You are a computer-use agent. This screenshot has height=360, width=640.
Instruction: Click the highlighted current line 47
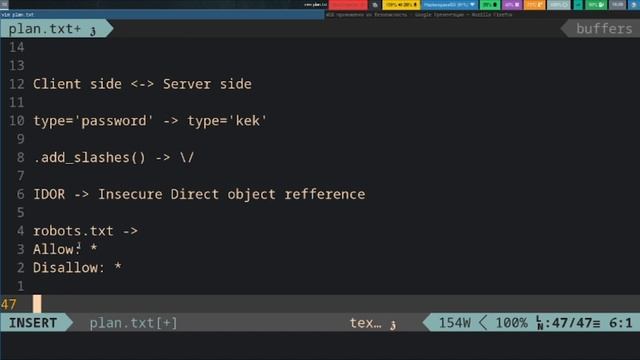320,304
